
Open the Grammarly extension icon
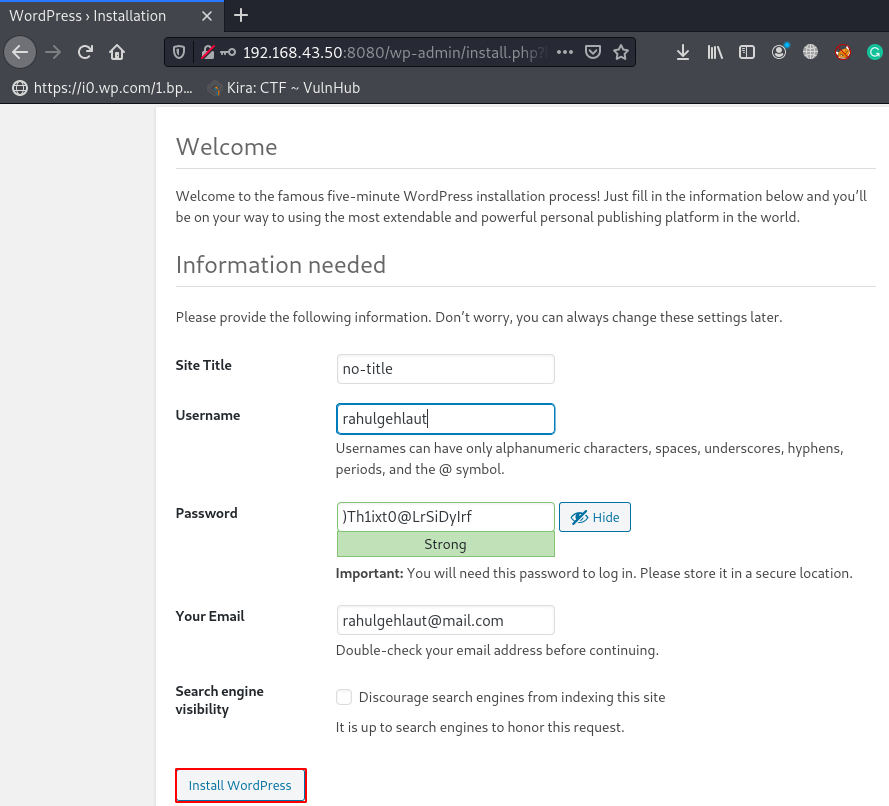click(875, 52)
